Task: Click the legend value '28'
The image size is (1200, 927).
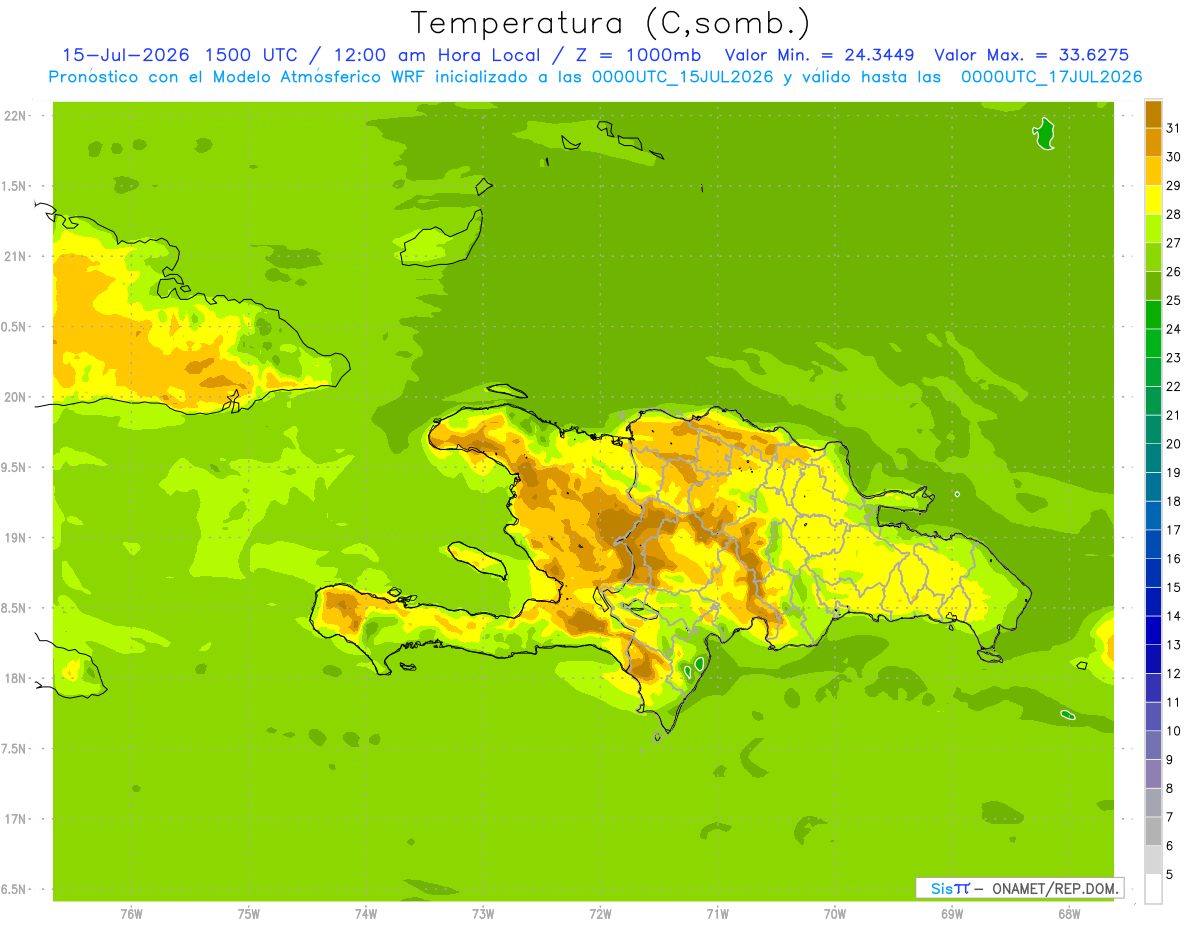Action: (x=1174, y=214)
